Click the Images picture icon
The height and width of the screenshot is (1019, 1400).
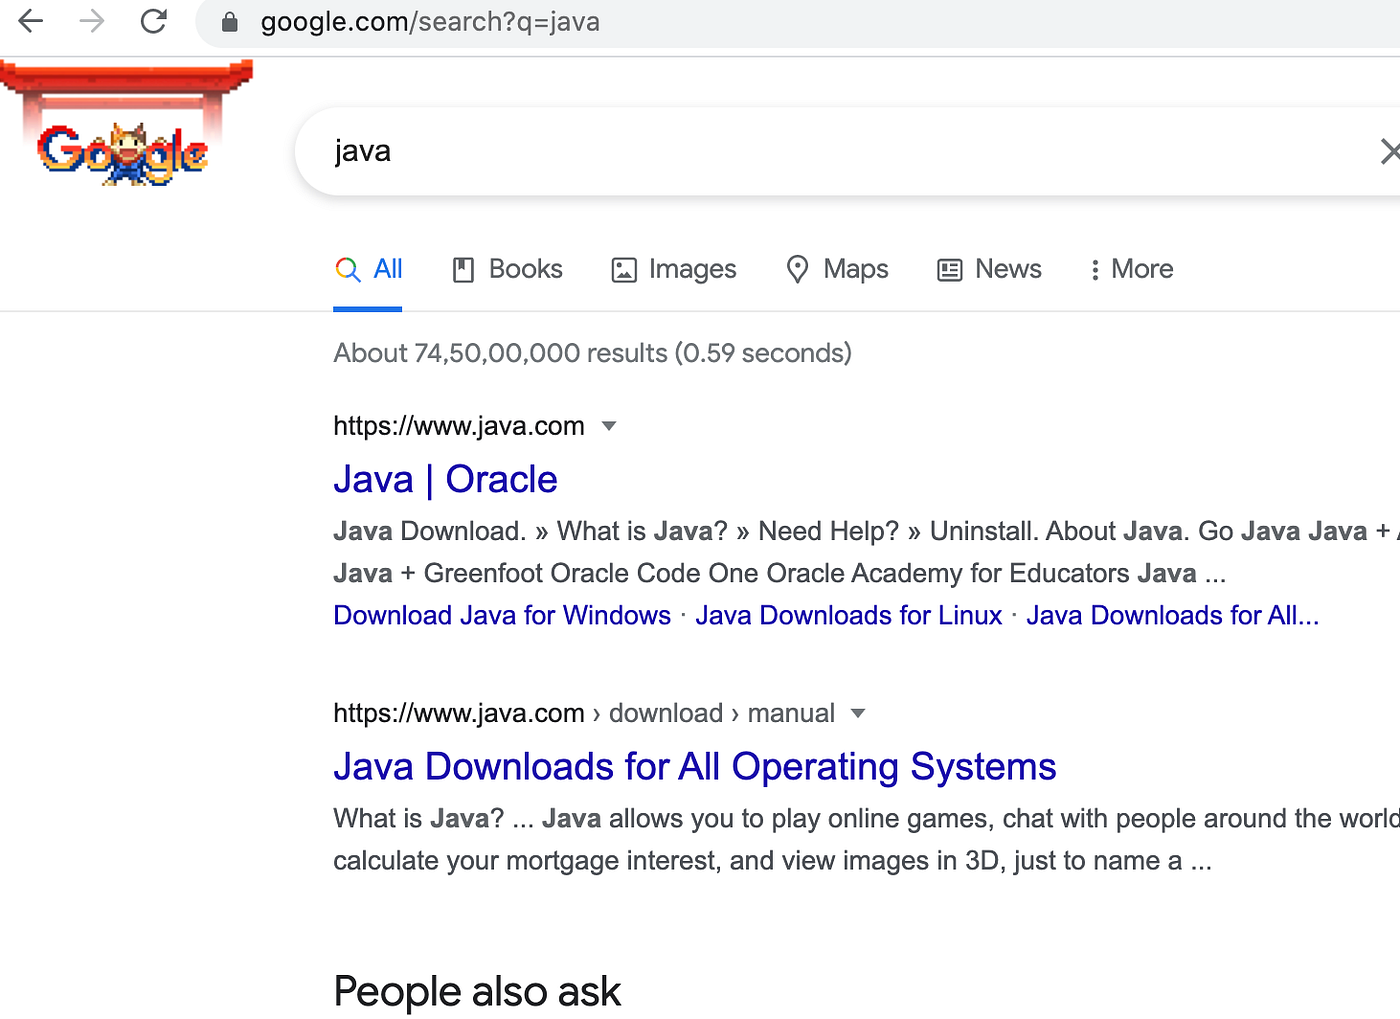(623, 269)
